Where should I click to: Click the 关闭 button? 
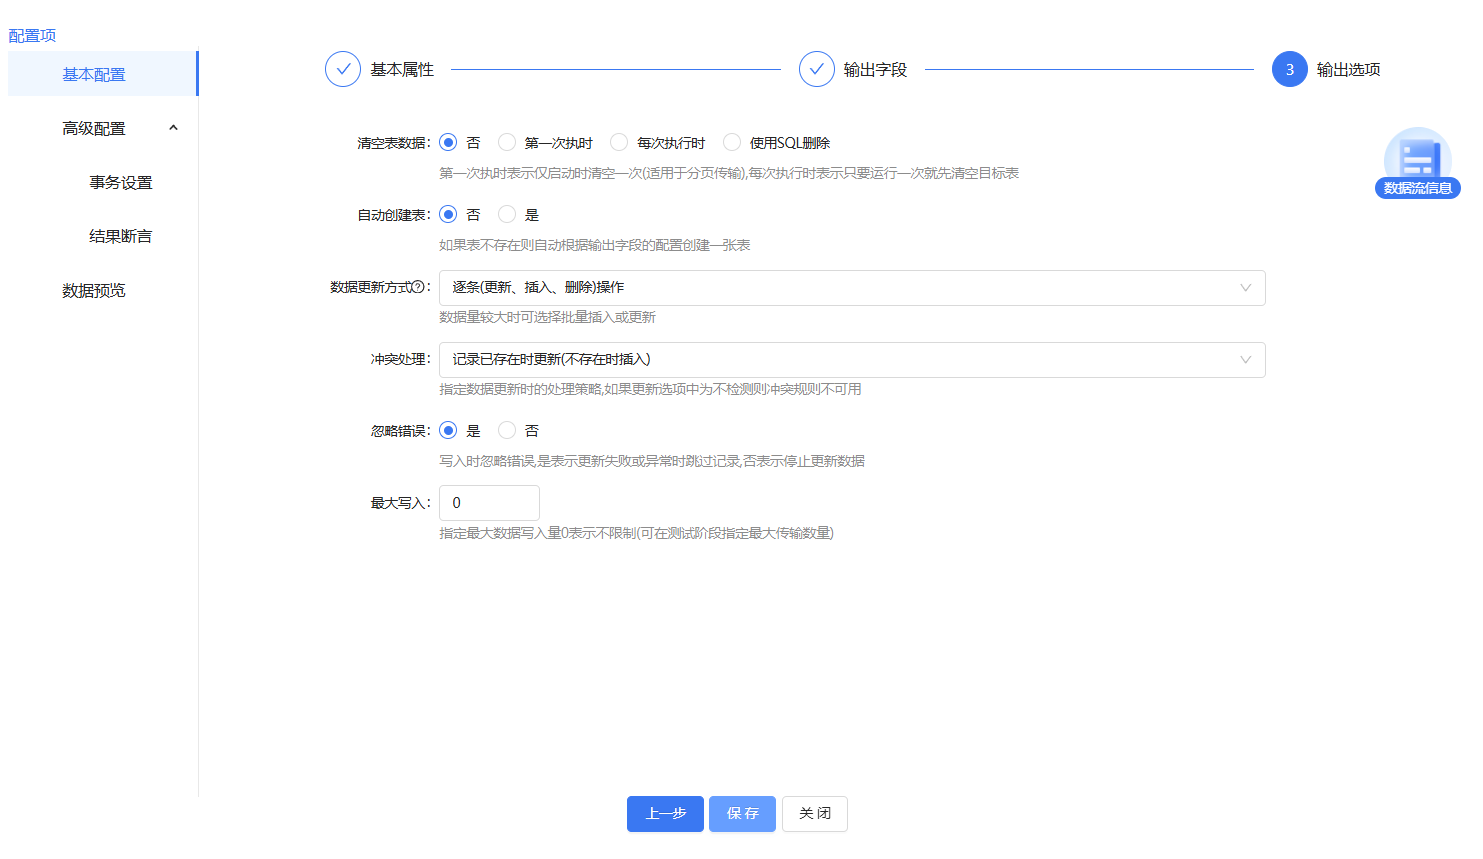pyautogui.click(x=815, y=814)
